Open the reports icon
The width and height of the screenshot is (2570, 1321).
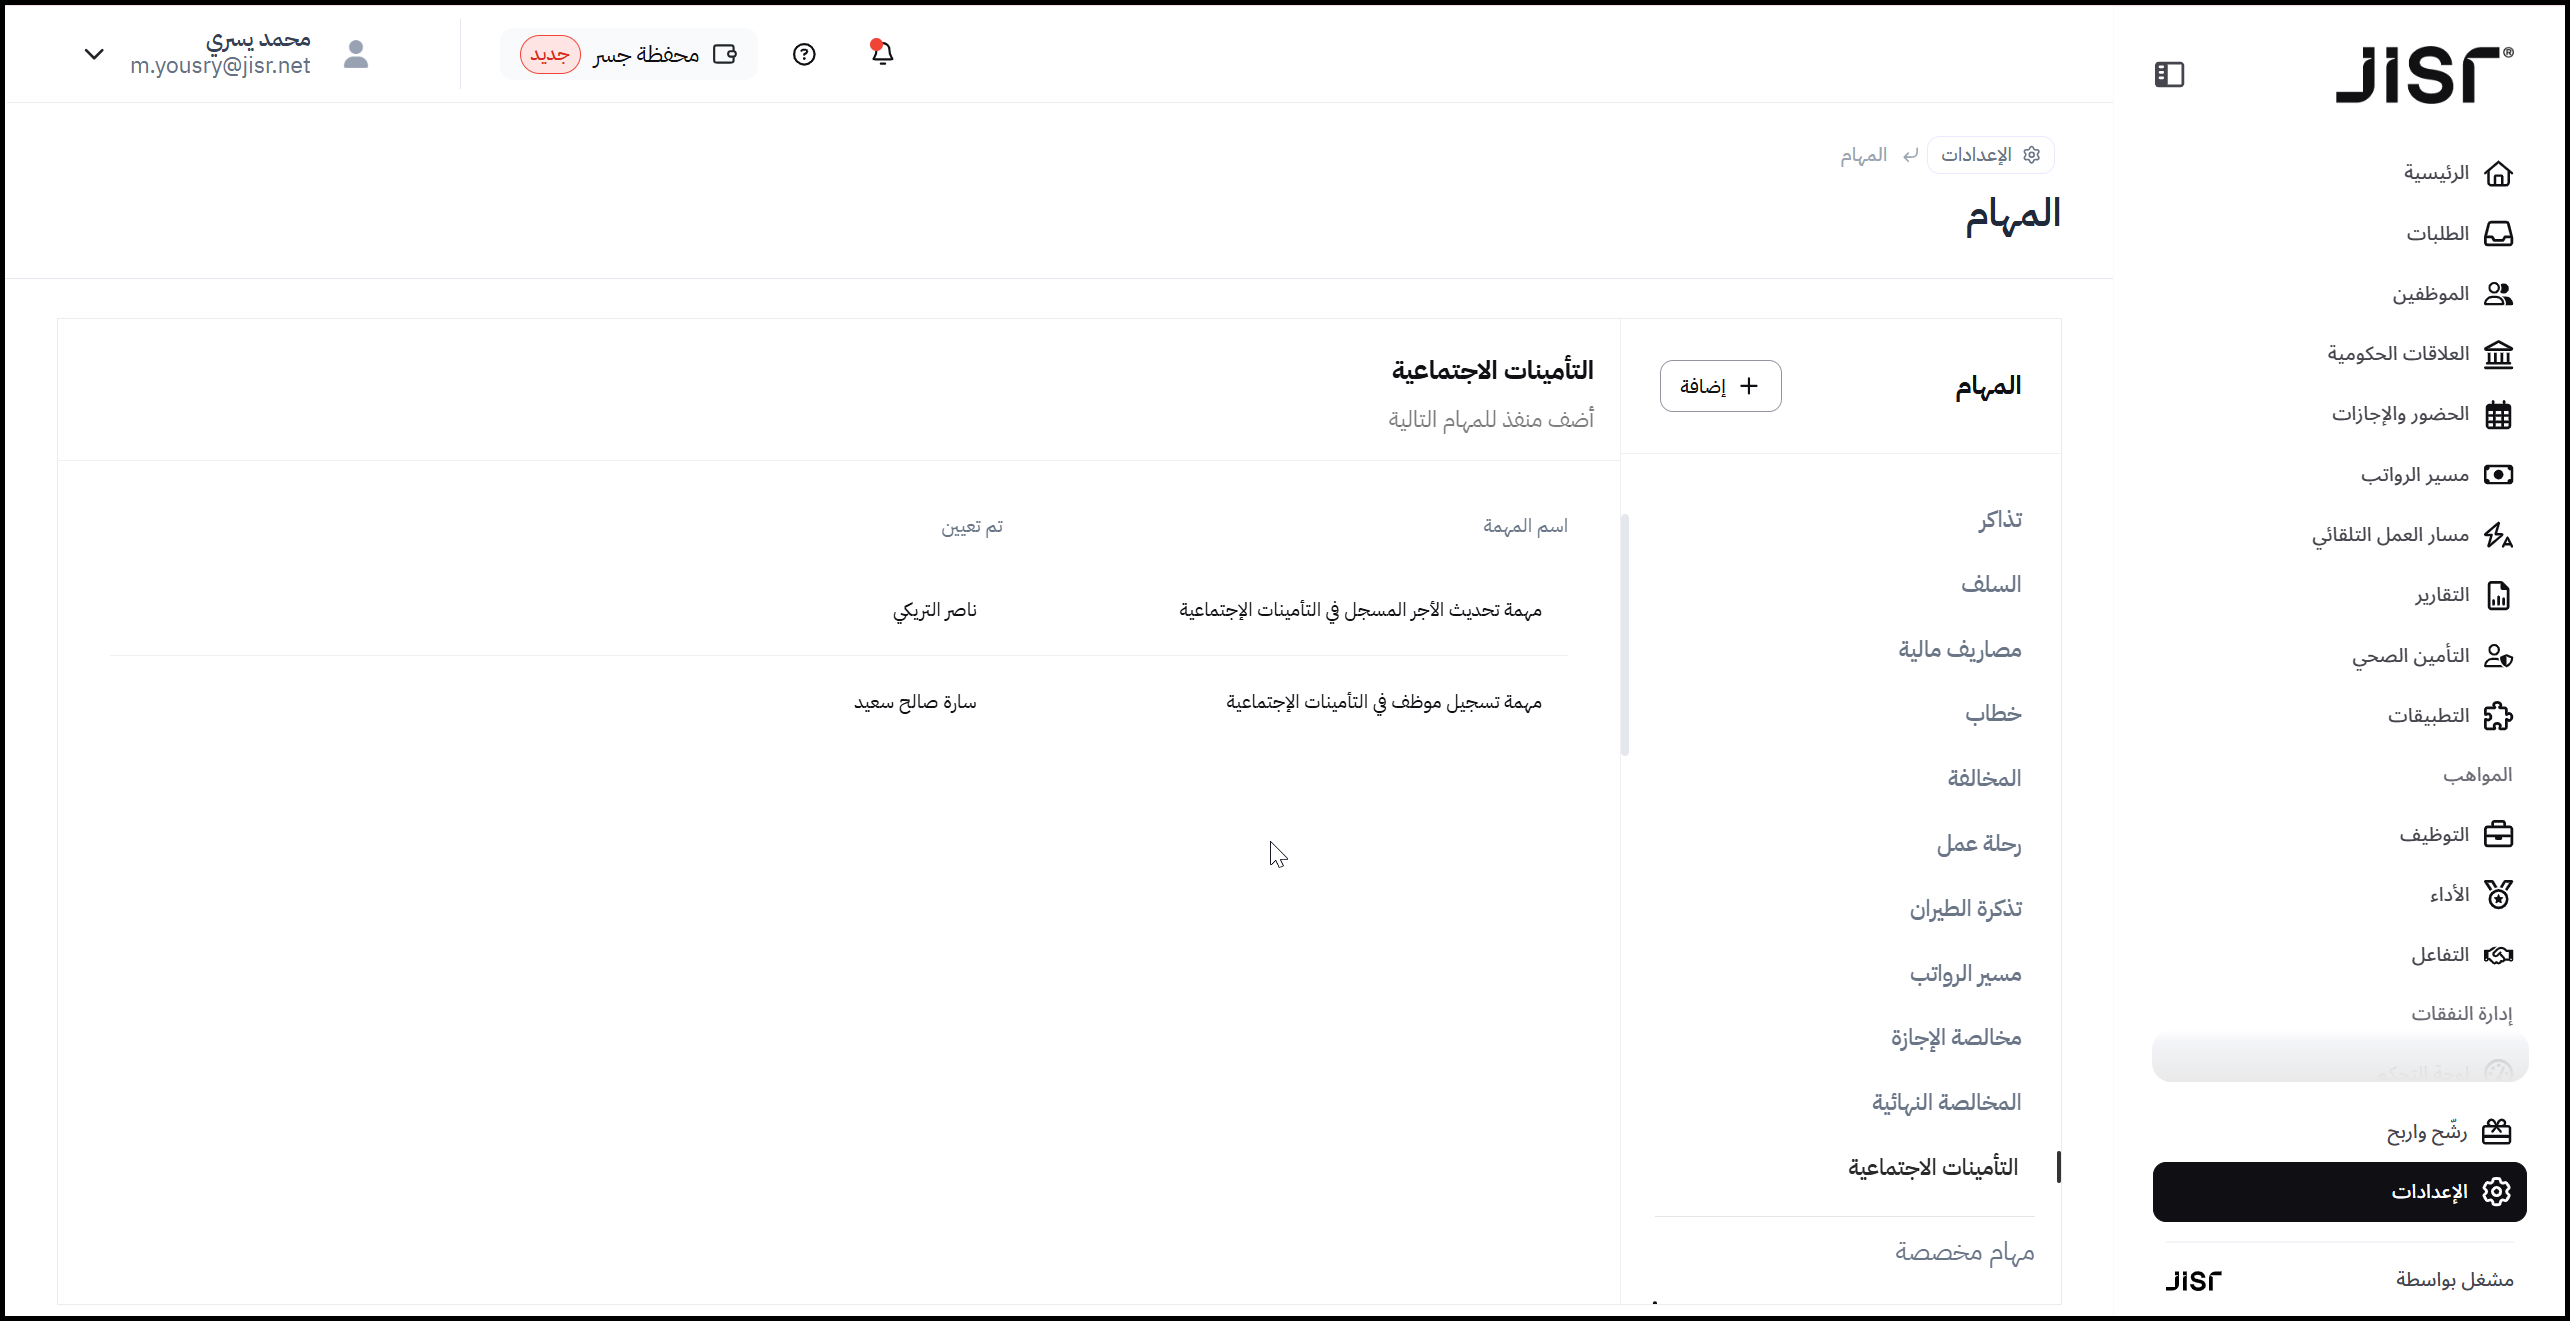[2498, 596]
